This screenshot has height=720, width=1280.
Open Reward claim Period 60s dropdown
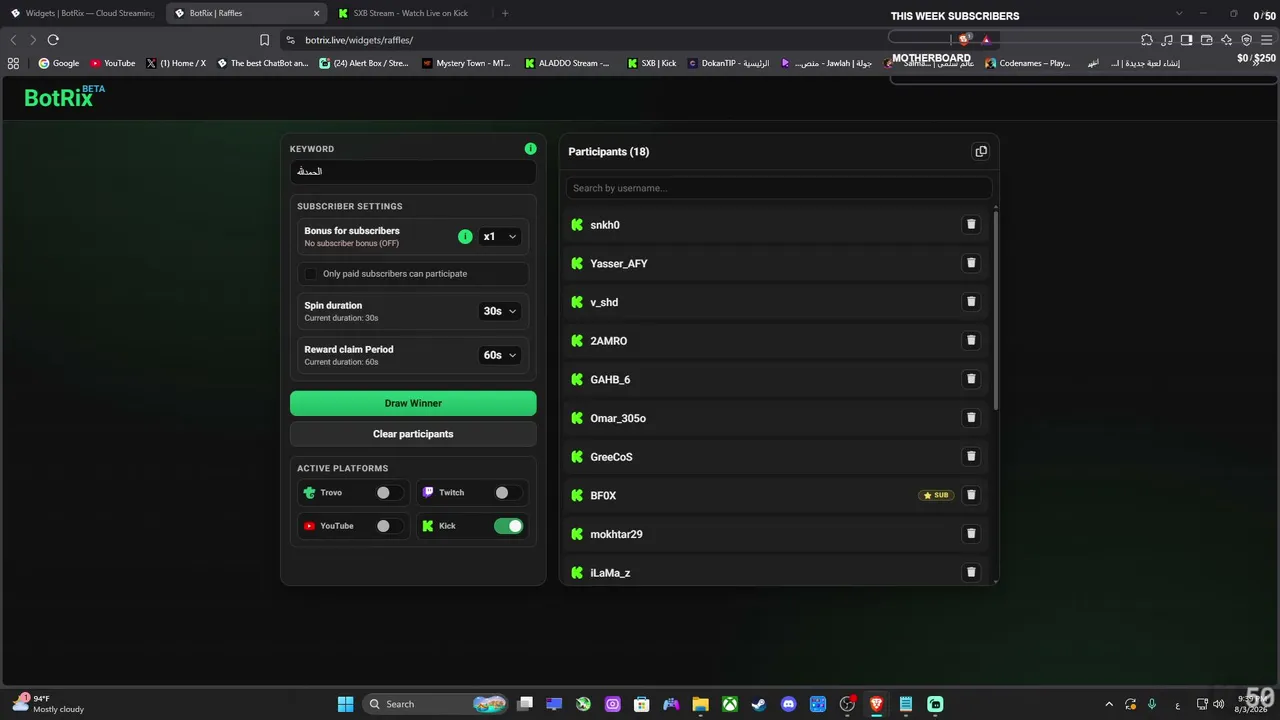tap(499, 355)
